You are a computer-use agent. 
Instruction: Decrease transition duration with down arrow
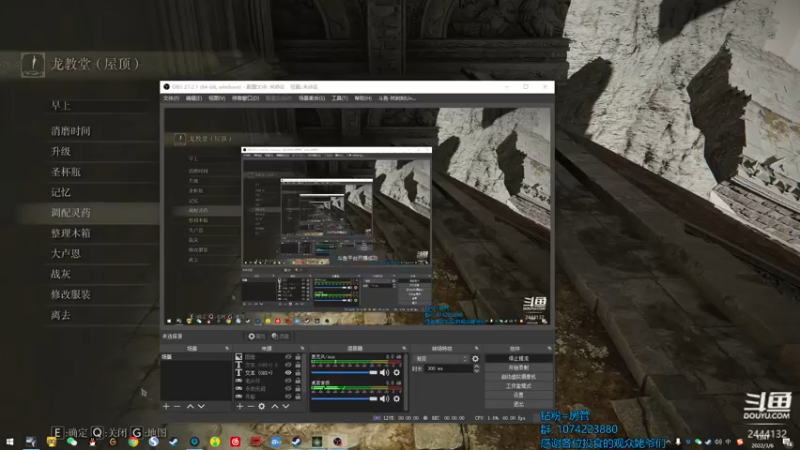477,371
